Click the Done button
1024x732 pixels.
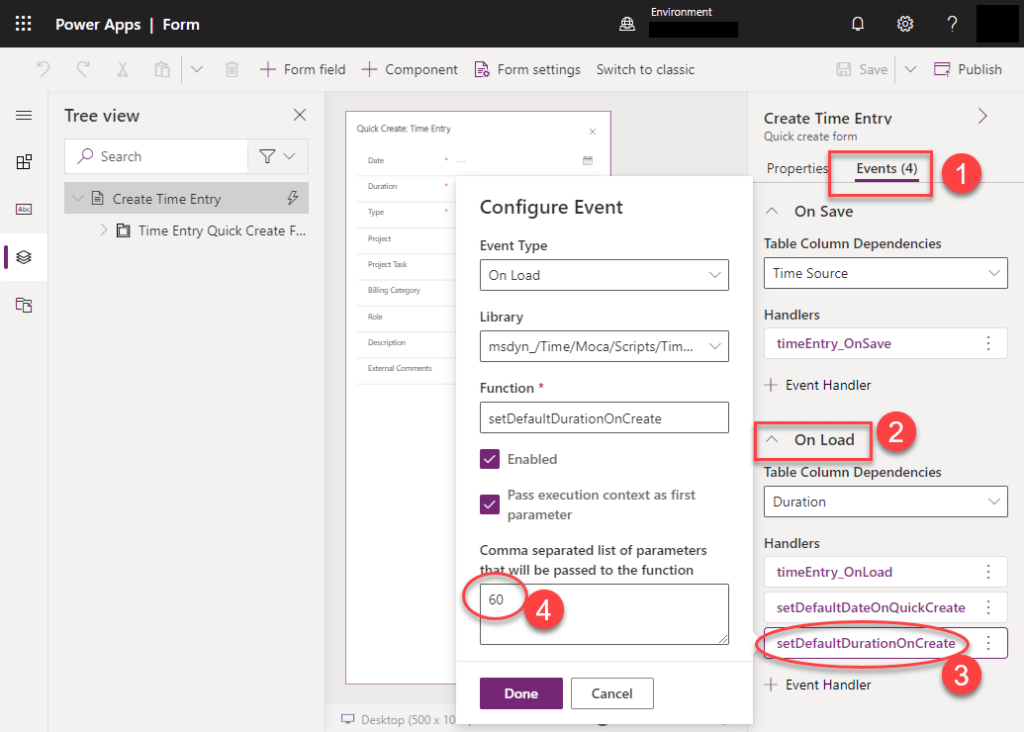pos(521,693)
